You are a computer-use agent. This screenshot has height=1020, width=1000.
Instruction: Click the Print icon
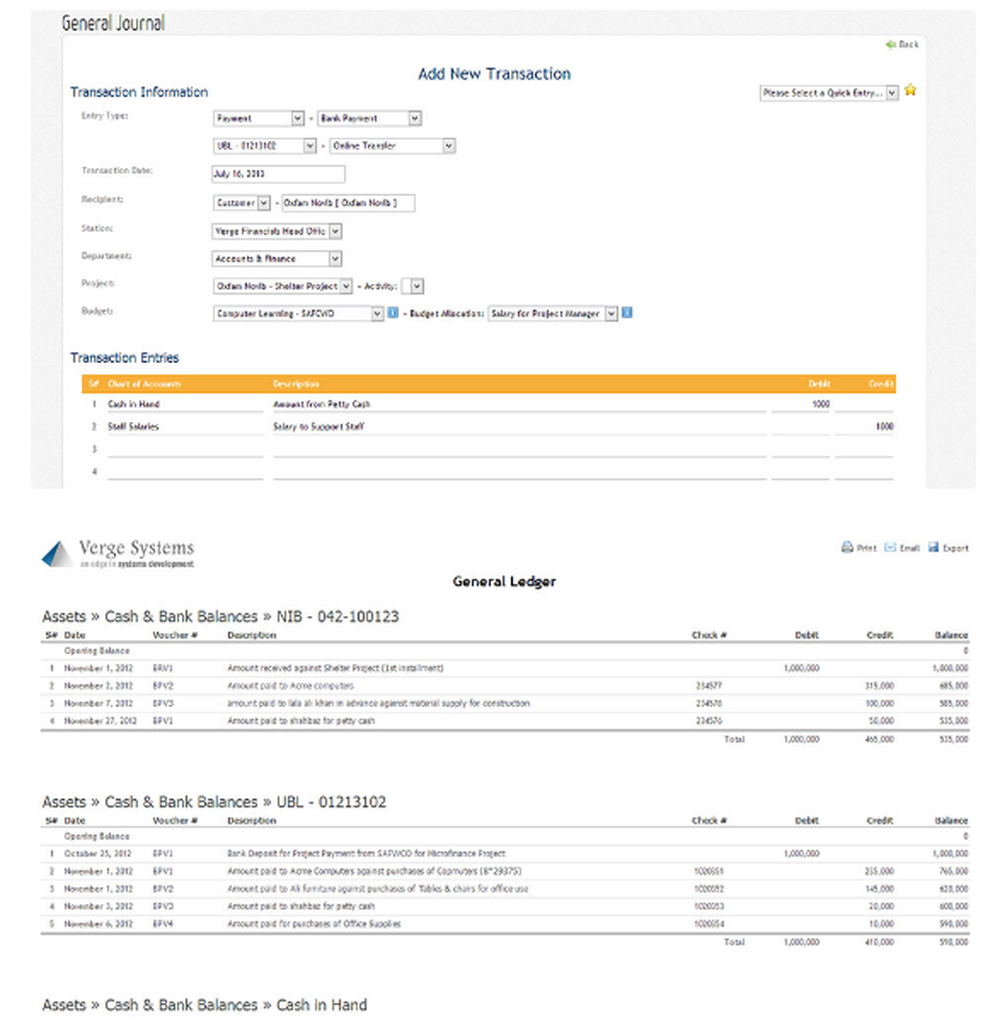[x=847, y=547]
